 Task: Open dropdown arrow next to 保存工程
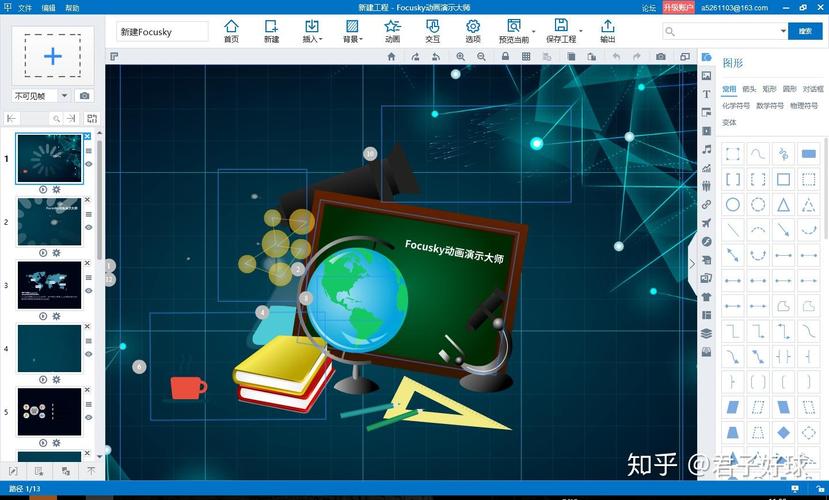point(581,32)
